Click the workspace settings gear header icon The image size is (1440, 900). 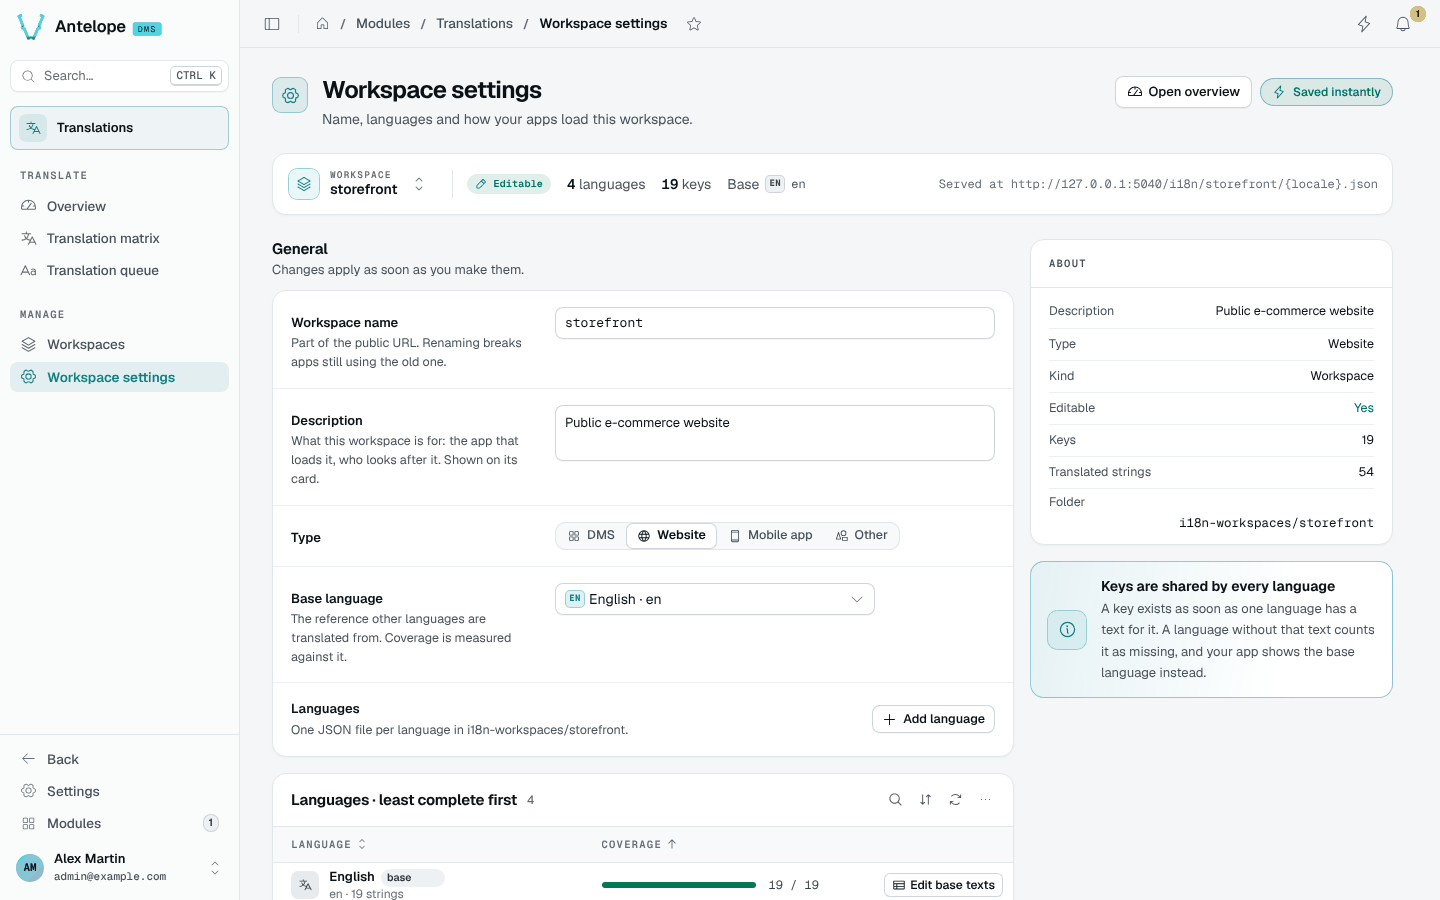(290, 95)
